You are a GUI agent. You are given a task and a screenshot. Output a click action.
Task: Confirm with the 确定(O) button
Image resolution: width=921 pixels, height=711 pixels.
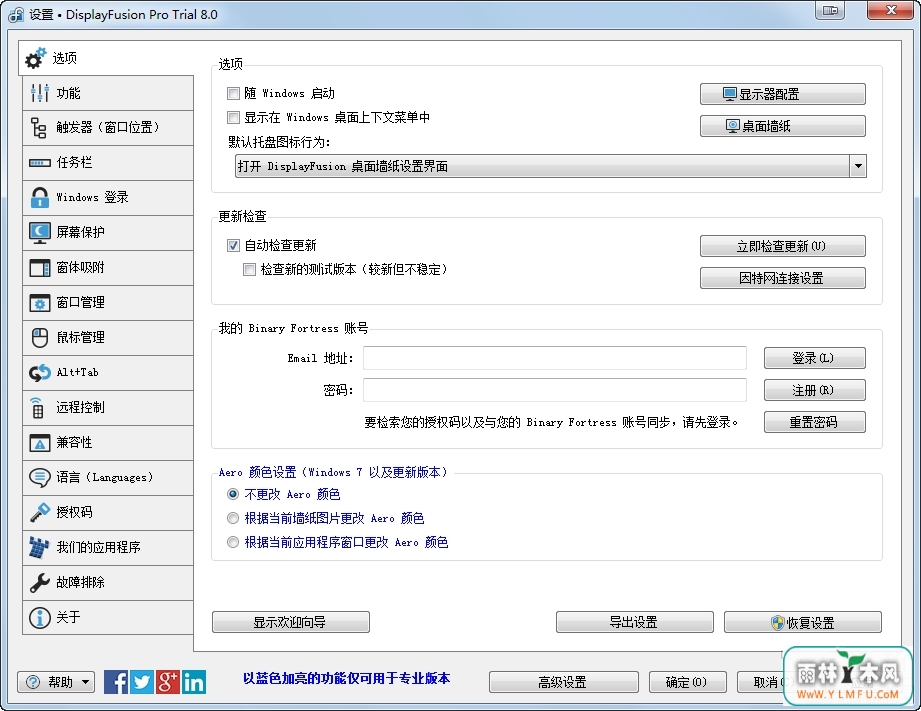688,682
